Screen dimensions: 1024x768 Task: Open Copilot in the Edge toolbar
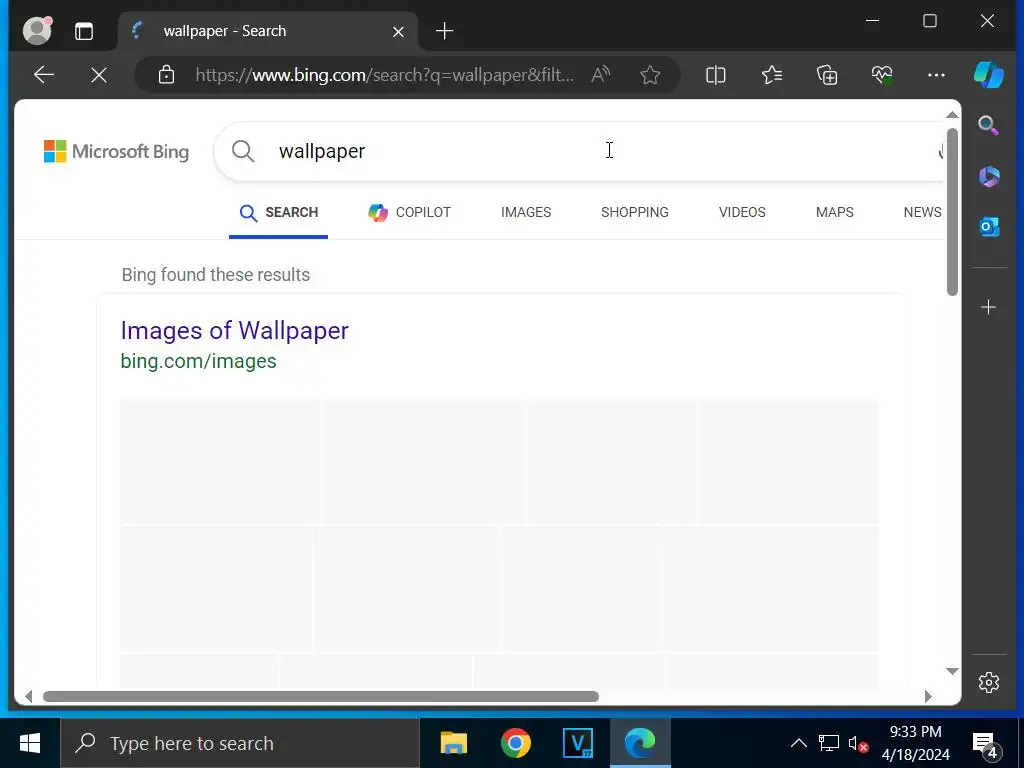989,74
